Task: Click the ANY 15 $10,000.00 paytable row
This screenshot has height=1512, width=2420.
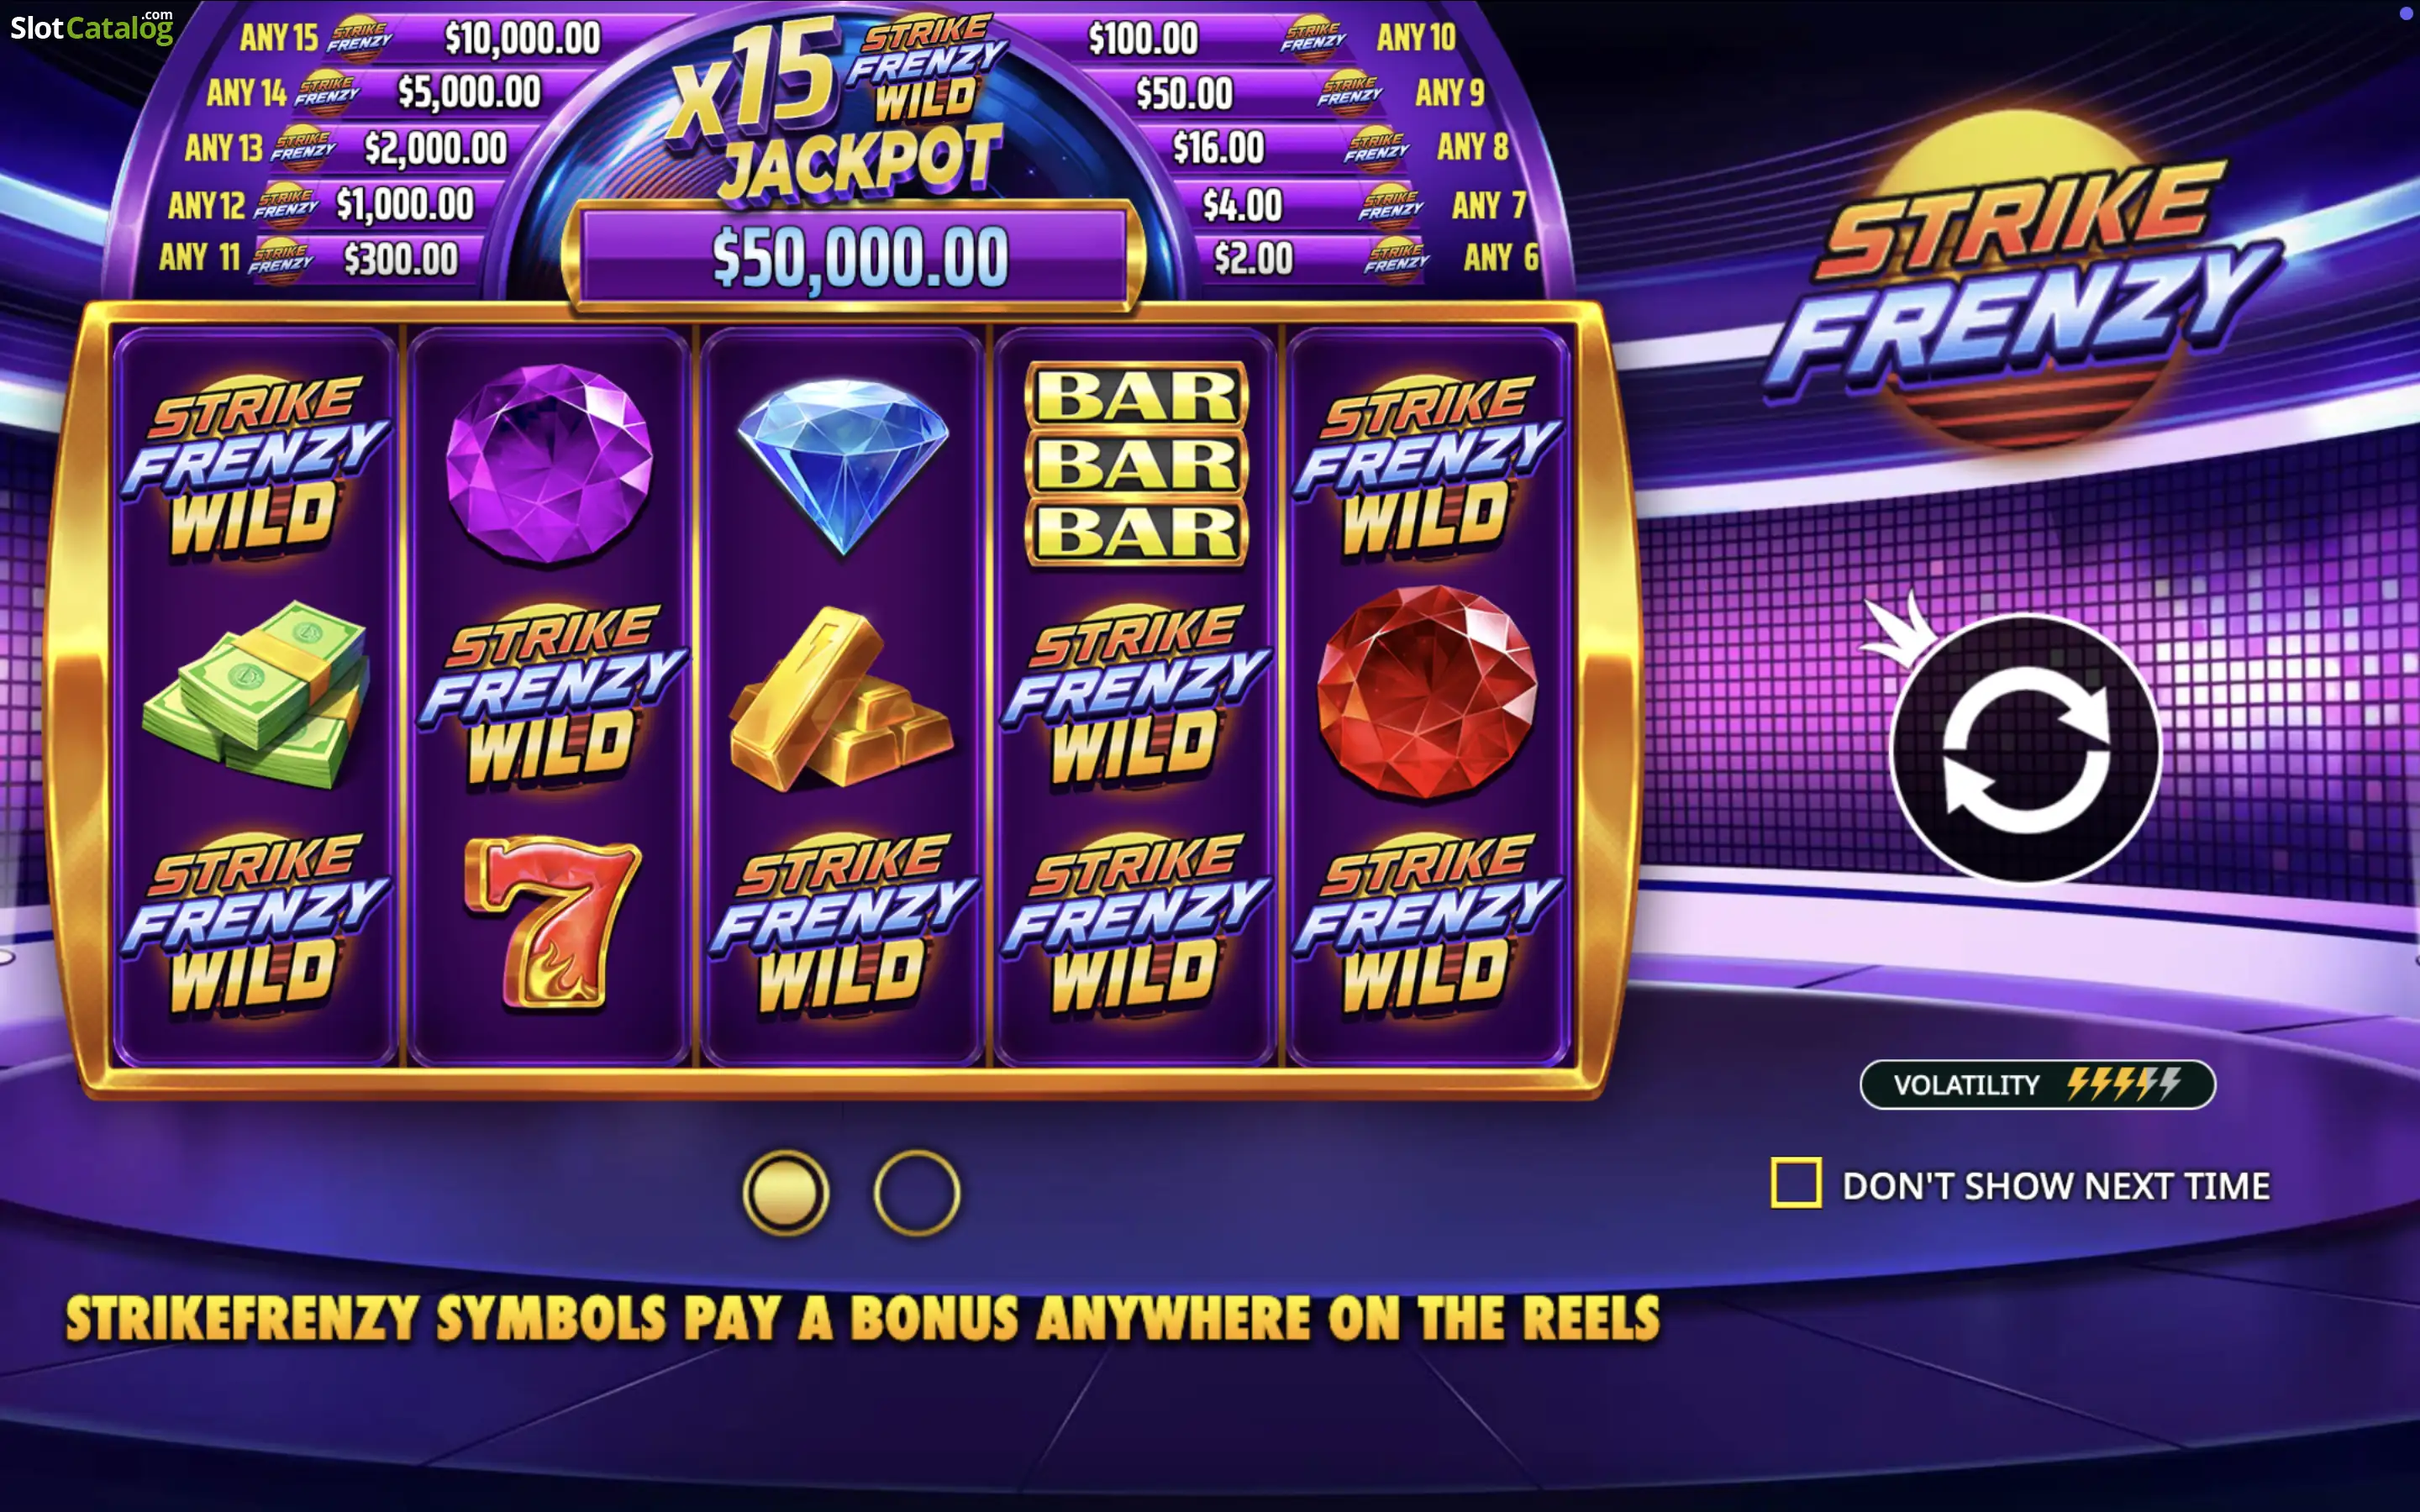Action: [x=420, y=38]
